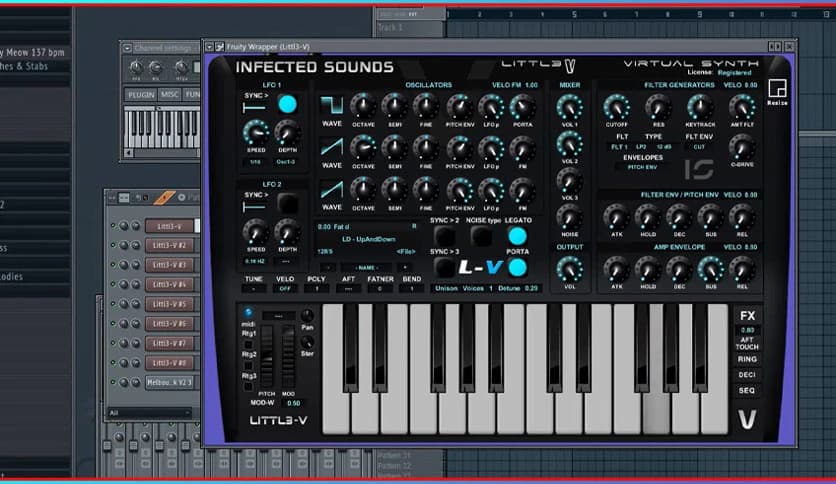
Task: Click the previous preset minus button
Action: (x=328, y=267)
